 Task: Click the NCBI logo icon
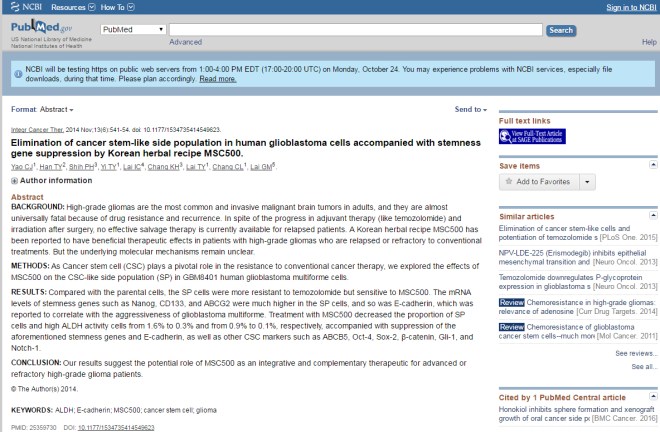(x=15, y=7)
